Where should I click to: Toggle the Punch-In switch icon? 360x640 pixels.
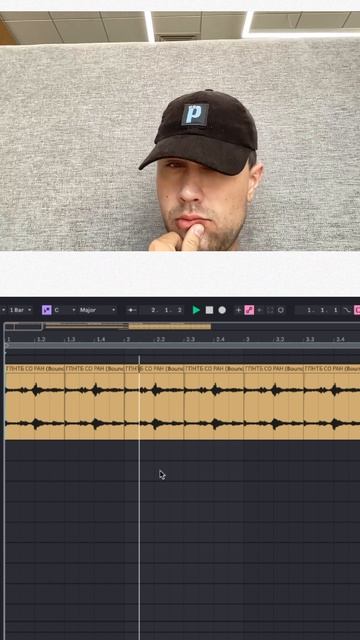coord(347,310)
